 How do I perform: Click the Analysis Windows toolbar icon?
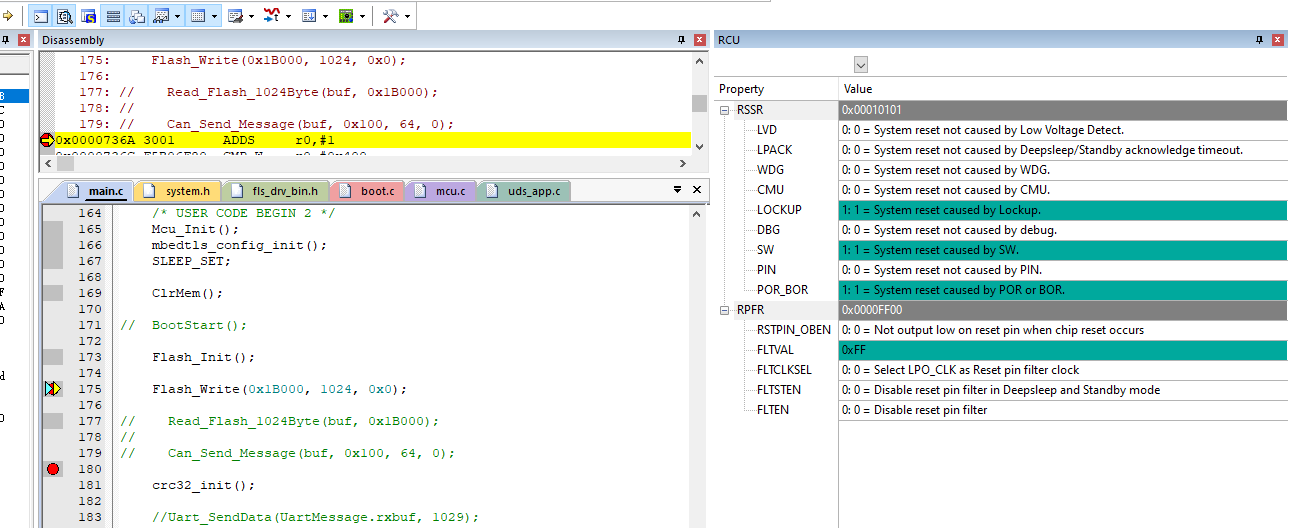(272, 16)
